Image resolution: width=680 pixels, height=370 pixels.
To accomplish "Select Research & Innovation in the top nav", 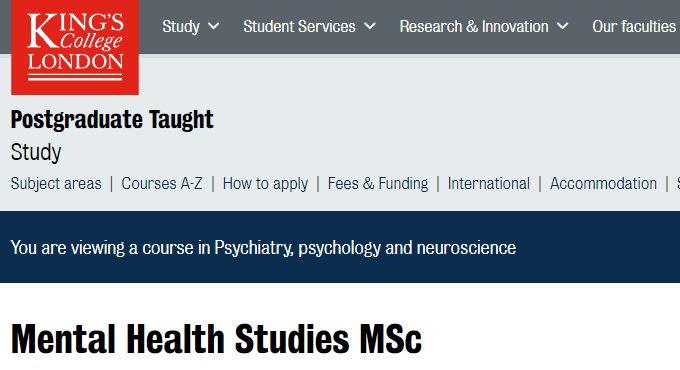I will click(x=474, y=26).
